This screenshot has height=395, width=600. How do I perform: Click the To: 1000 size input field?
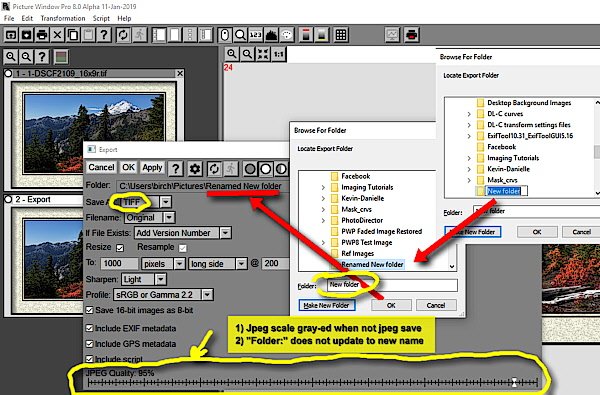coord(119,264)
